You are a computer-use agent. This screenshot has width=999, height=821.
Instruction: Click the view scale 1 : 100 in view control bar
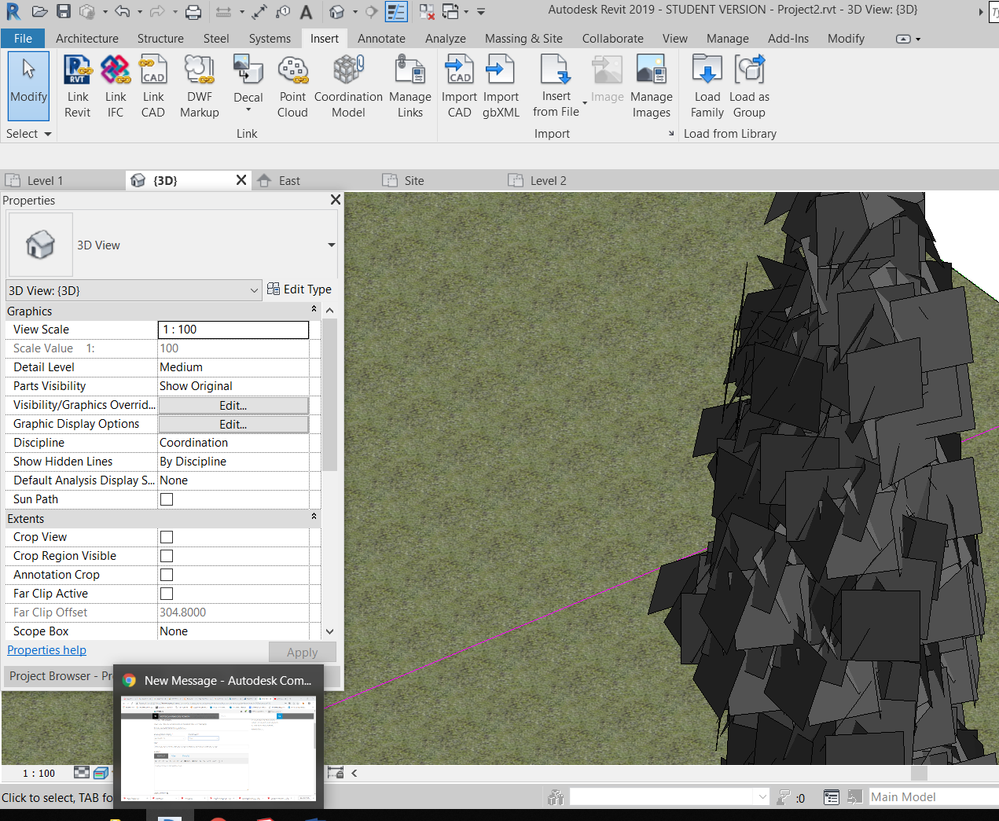(x=39, y=773)
